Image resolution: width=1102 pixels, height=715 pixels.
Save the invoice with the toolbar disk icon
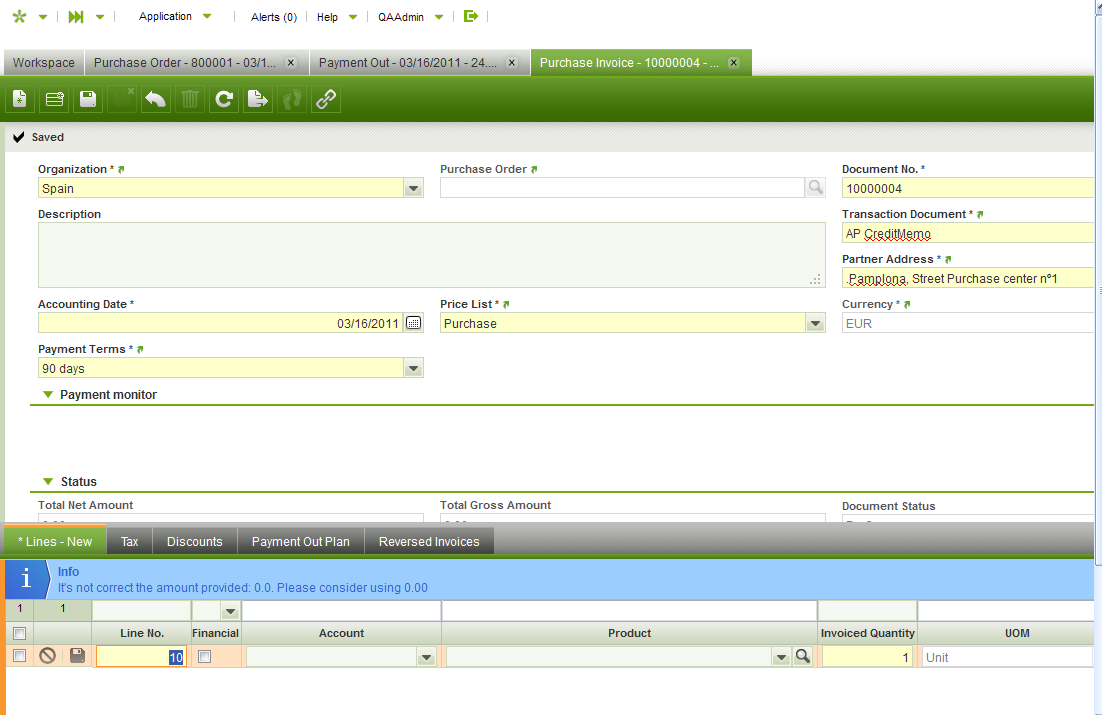click(88, 99)
